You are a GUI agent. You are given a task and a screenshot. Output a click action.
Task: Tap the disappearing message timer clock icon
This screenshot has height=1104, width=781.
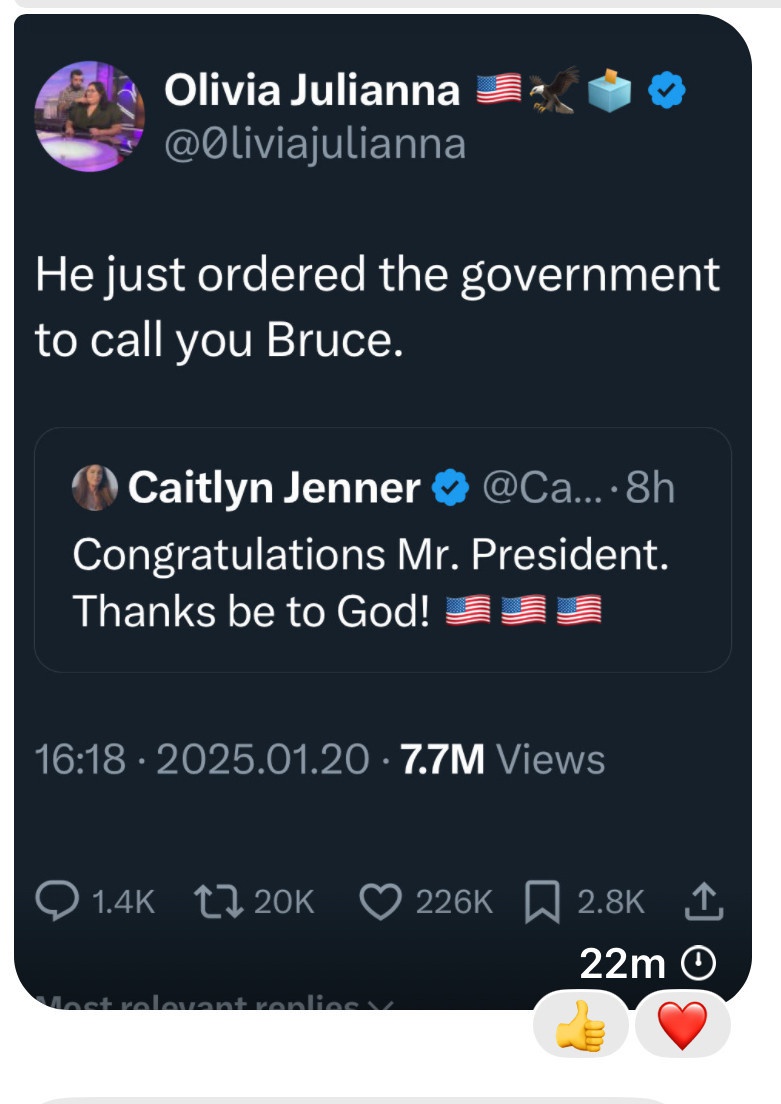coord(697,964)
